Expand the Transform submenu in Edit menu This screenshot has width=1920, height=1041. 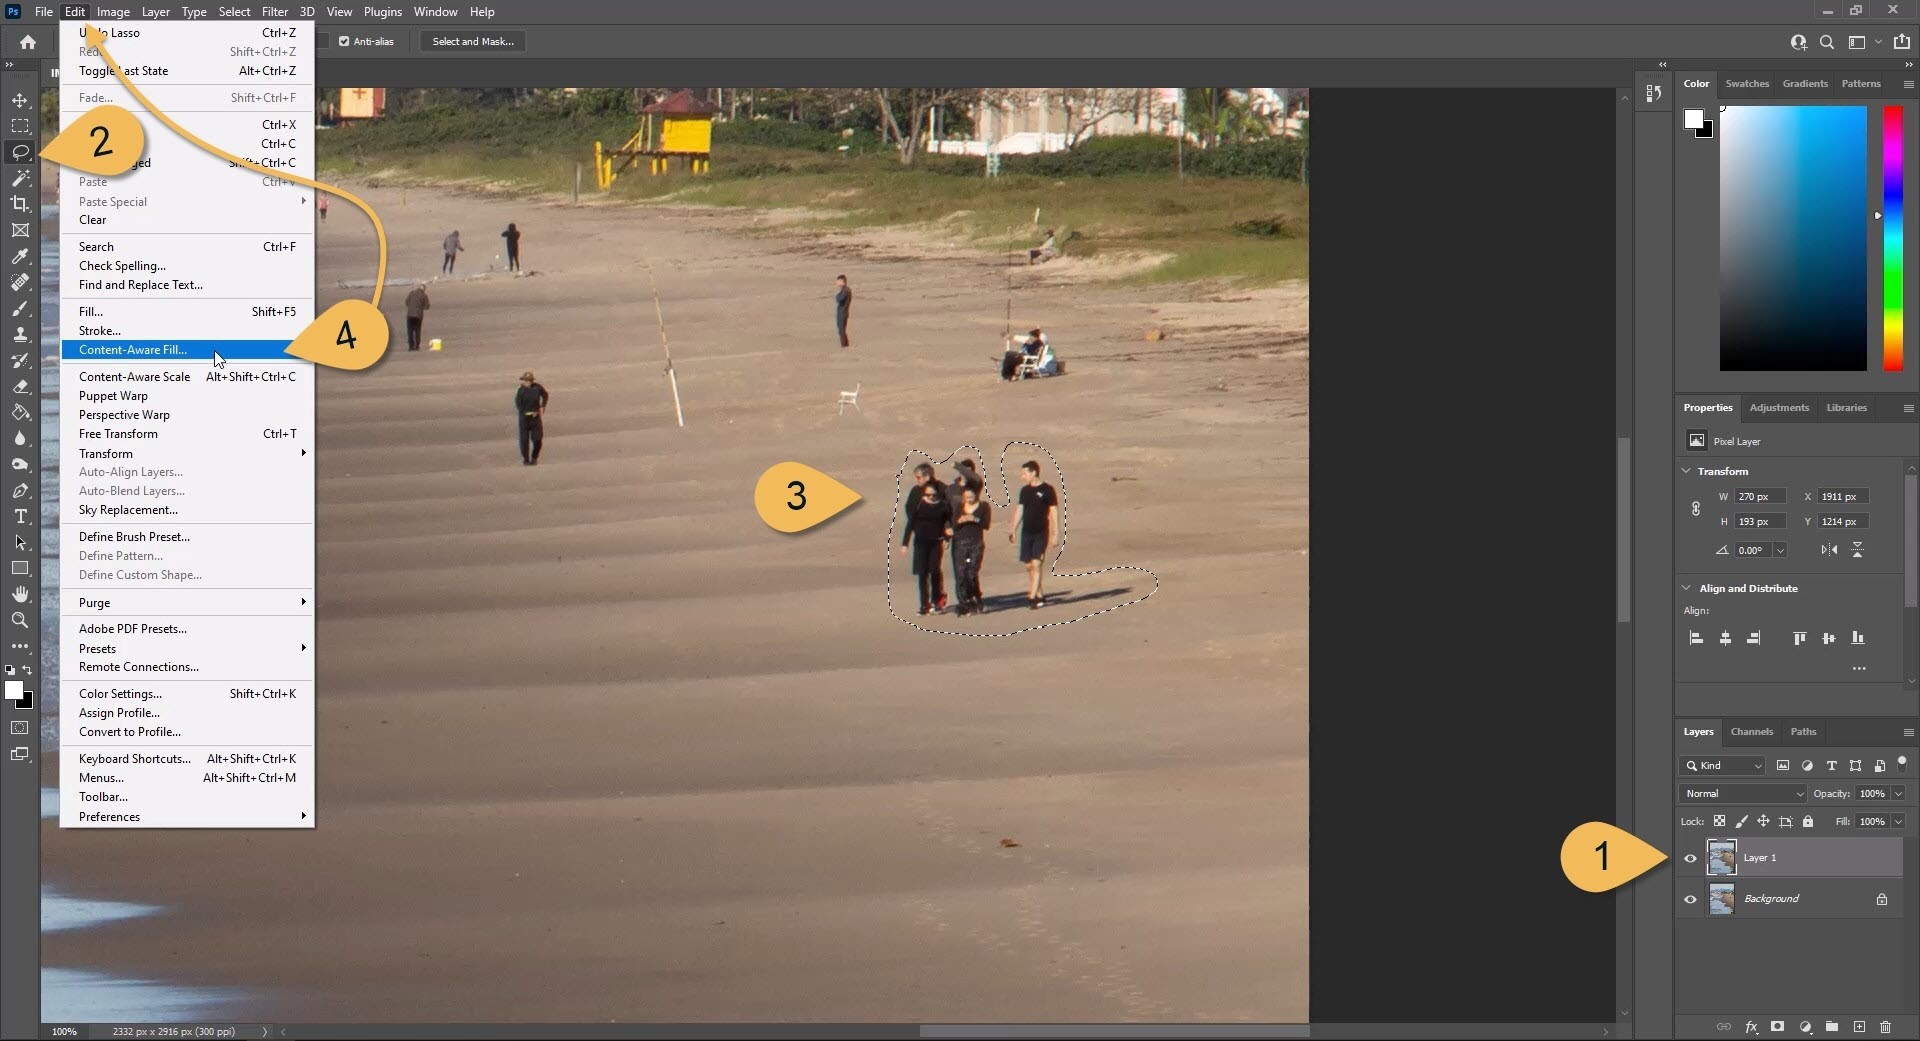tap(188, 453)
